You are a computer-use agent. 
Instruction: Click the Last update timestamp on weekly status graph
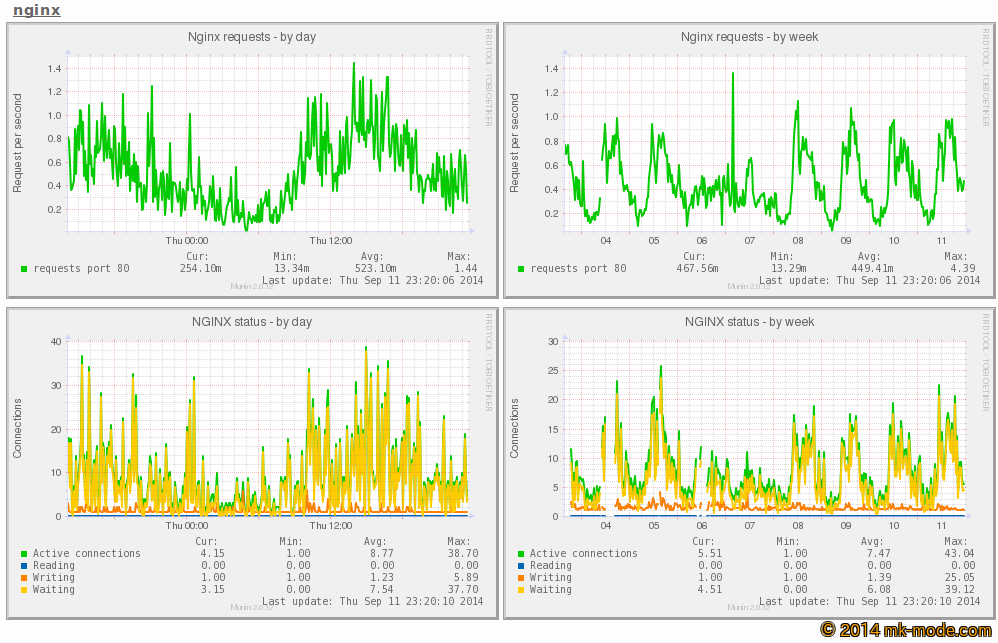870,601
